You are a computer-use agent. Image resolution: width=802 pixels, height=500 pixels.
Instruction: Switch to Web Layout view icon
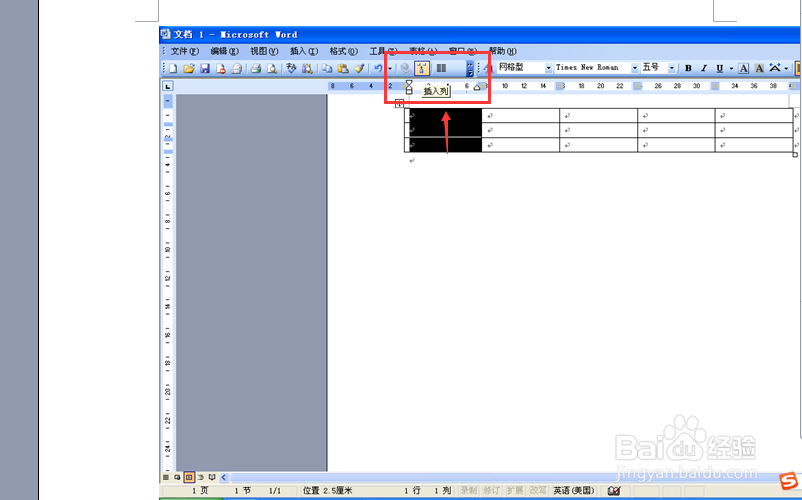pyautogui.click(x=177, y=478)
